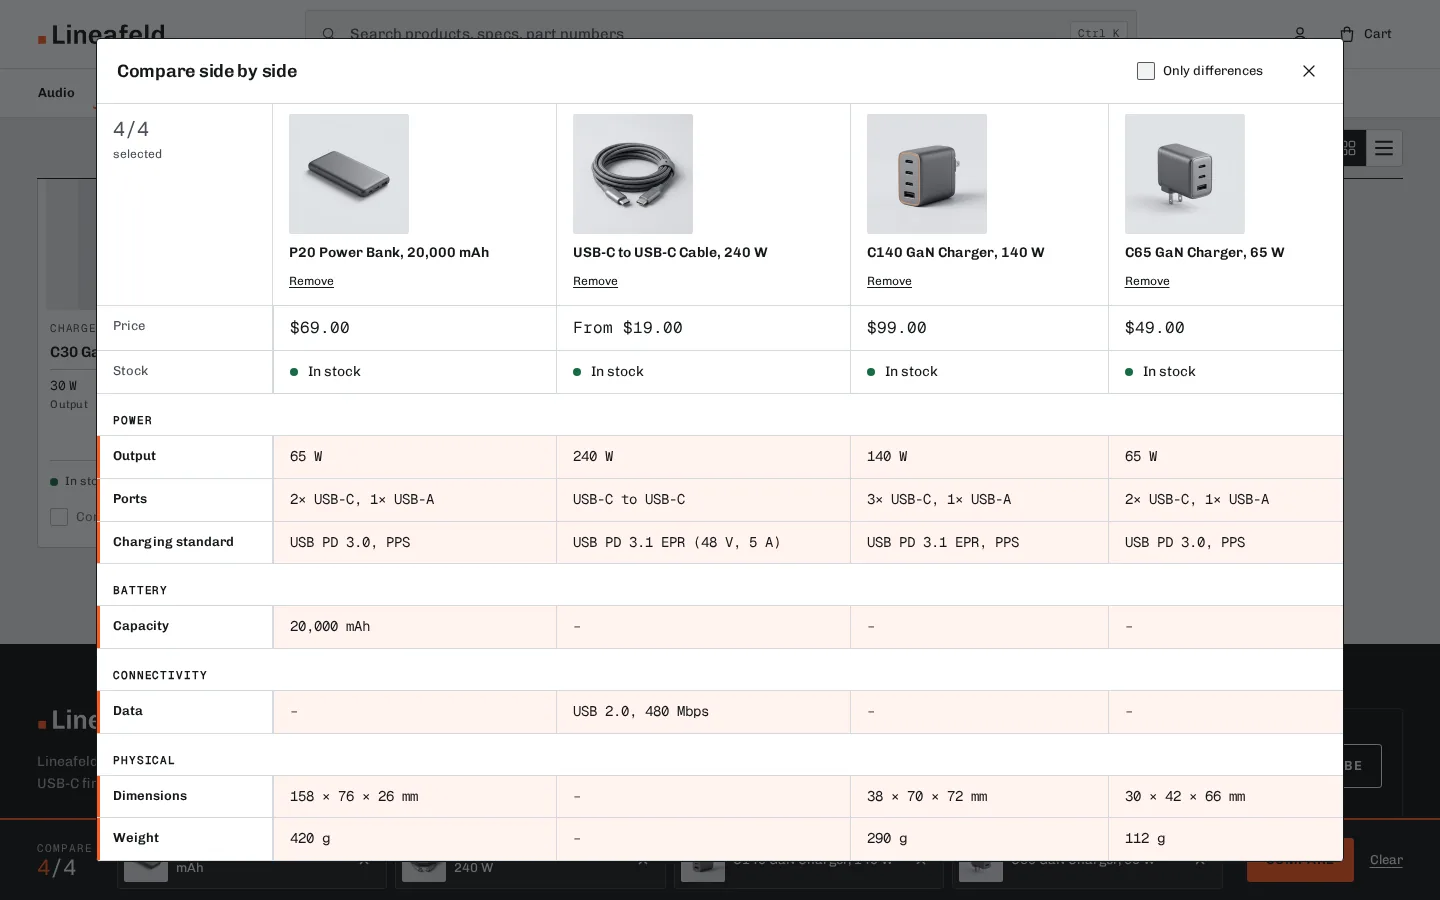This screenshot has width=1440, height=900.
Task: Select the 420 g weight cell
Action: coord(415,839)
